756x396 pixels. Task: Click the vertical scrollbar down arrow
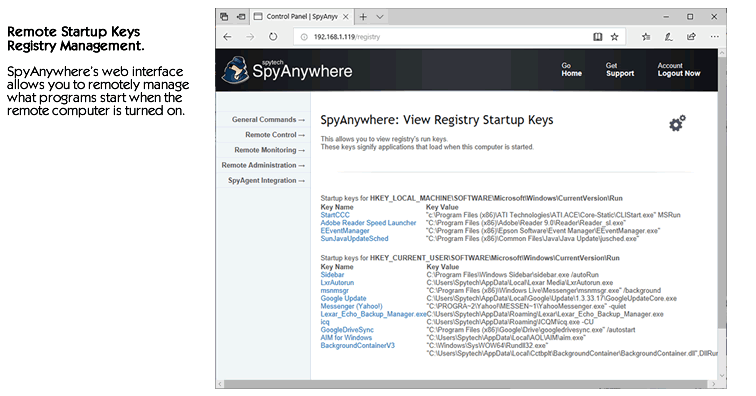[x=722, y=376]
